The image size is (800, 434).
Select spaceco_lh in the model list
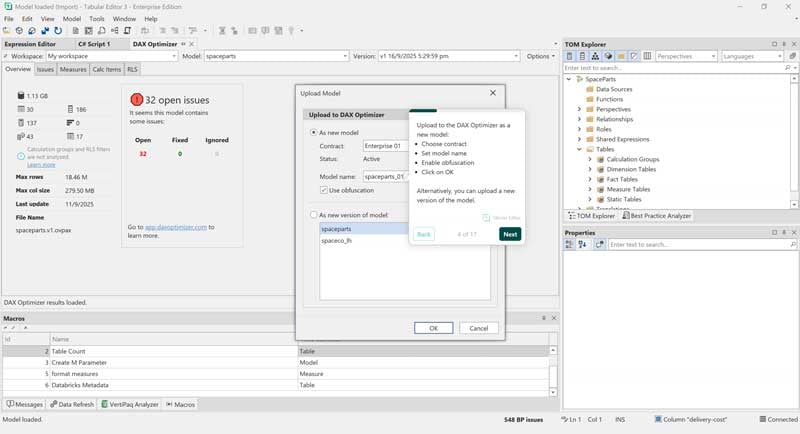pyautogui.click(x=337, y=241)
